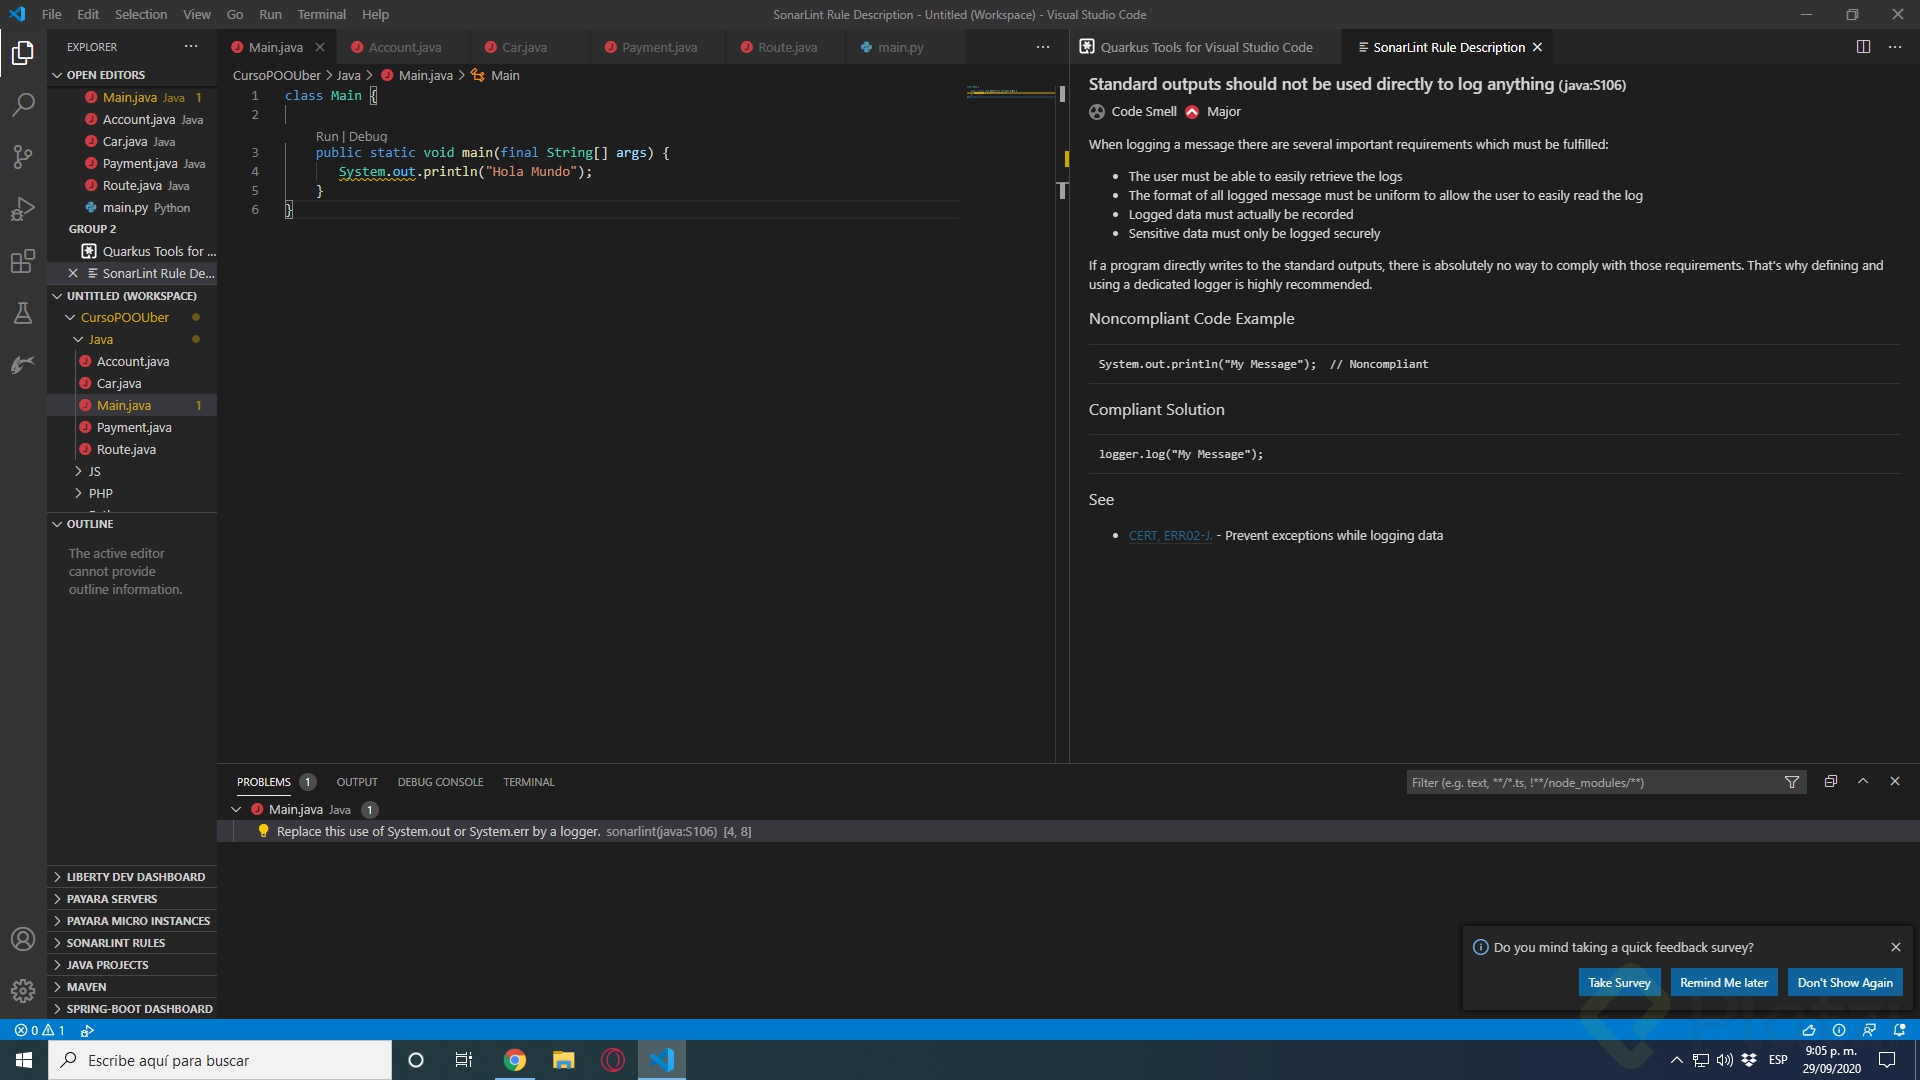Expand the Maven section

(x=132, y=987)
